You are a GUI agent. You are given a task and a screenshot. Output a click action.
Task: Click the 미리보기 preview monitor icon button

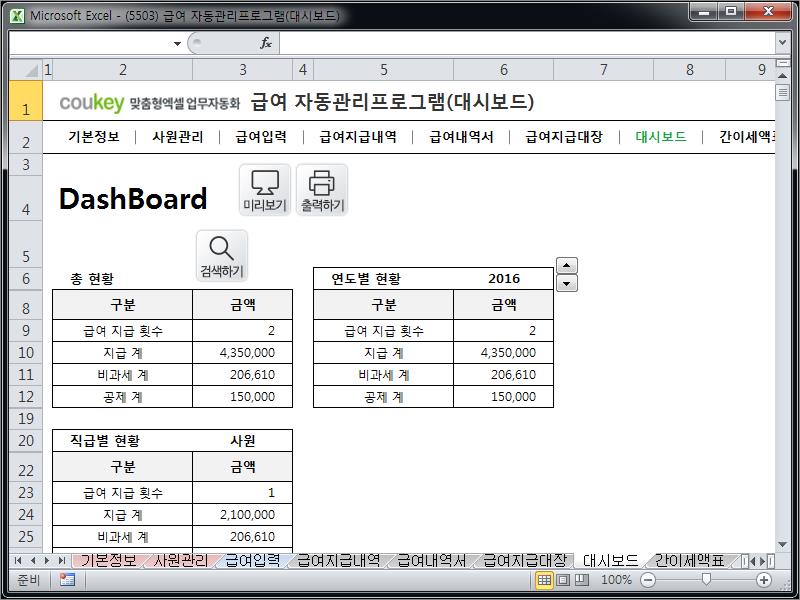tap(265, 190)
